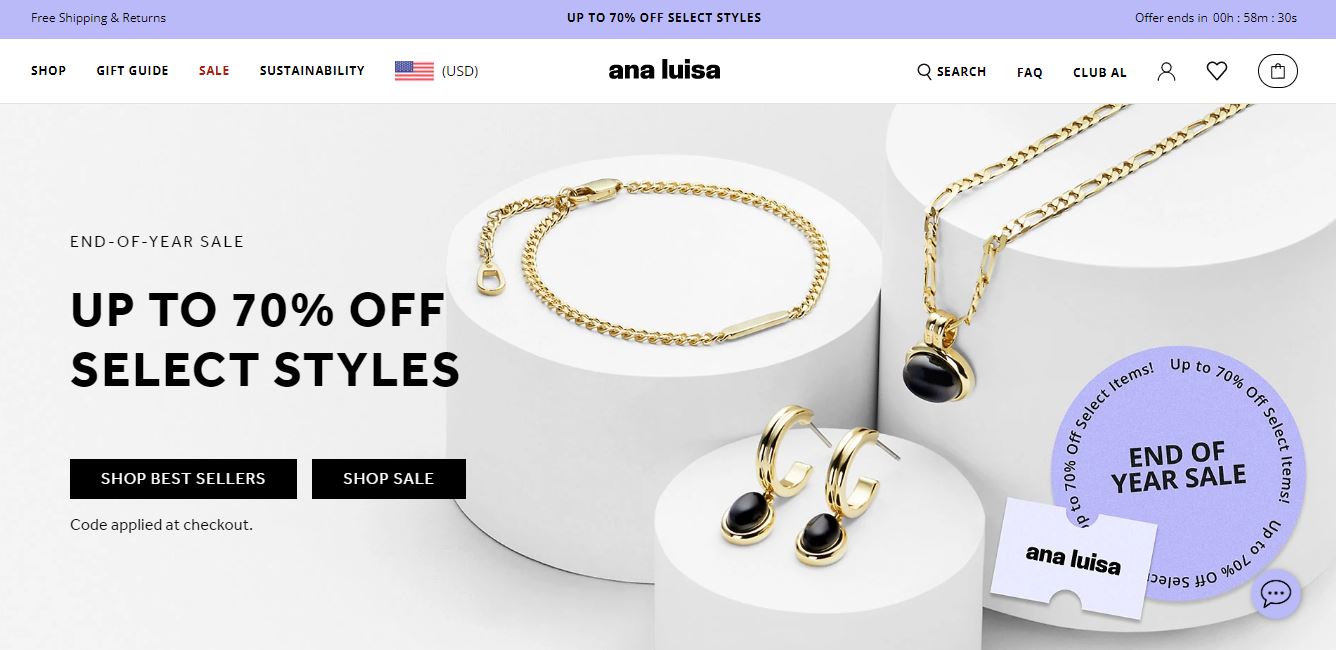Click the ana luisa logo
1336x650 pixels.
click(x=664, y=70)
